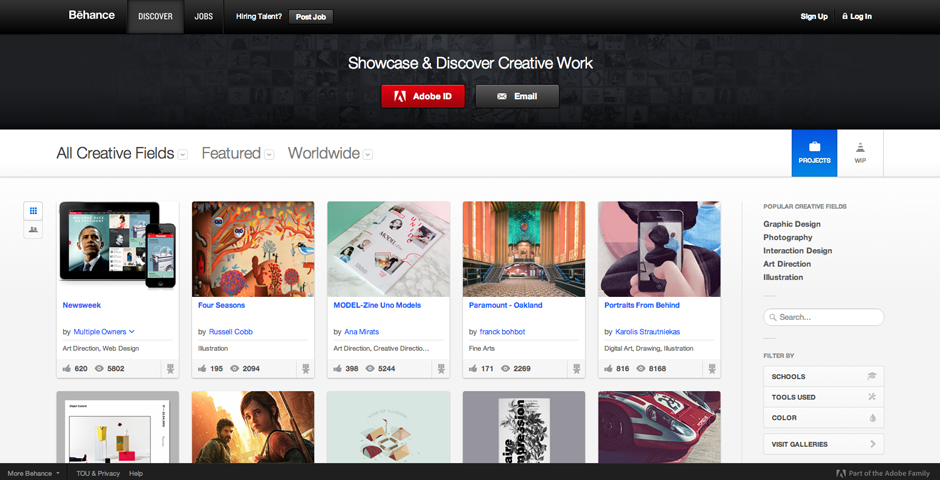Filter by Interaction Design field
Viewport: 940px width, 480px height.
pos(797,250)
